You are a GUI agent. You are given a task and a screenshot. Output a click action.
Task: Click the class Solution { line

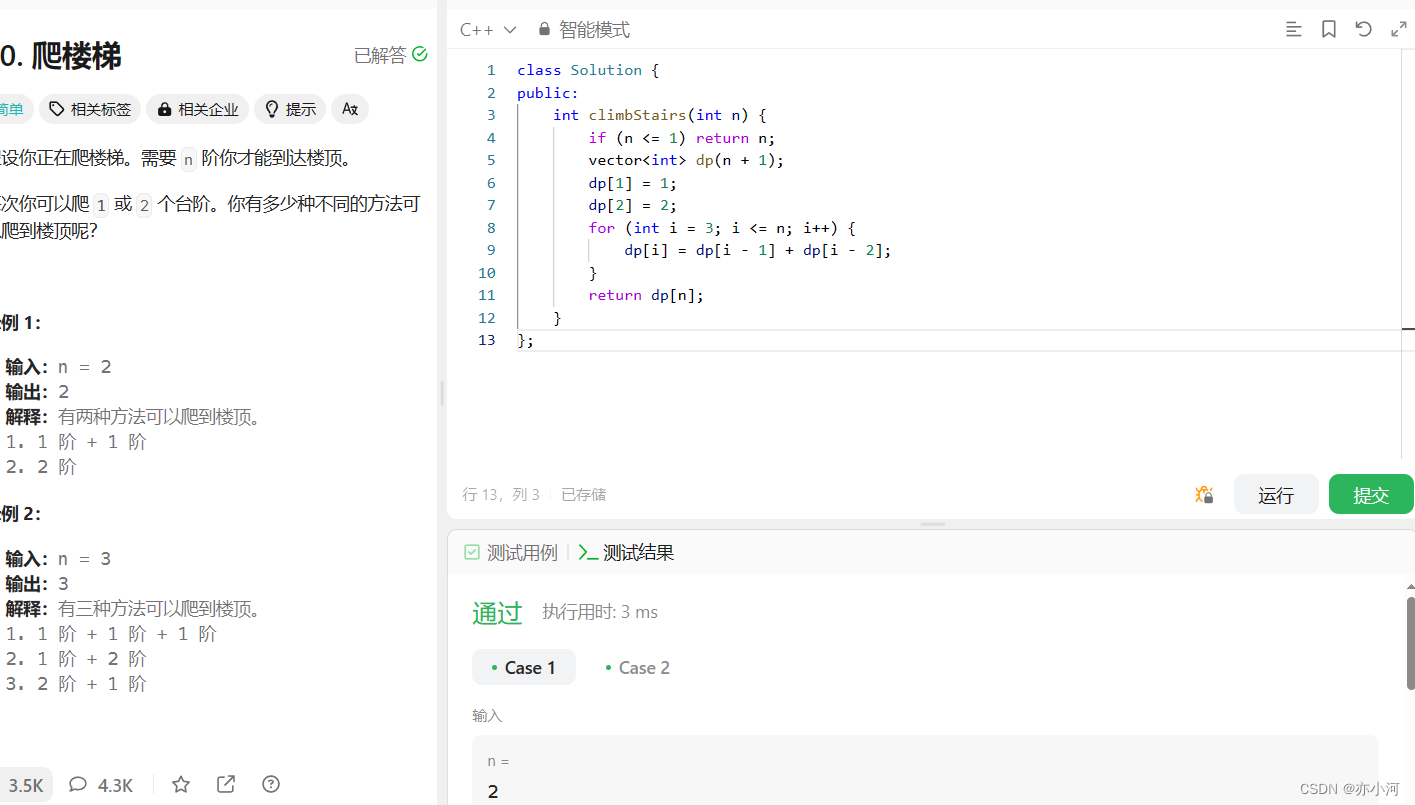point(588,70)
